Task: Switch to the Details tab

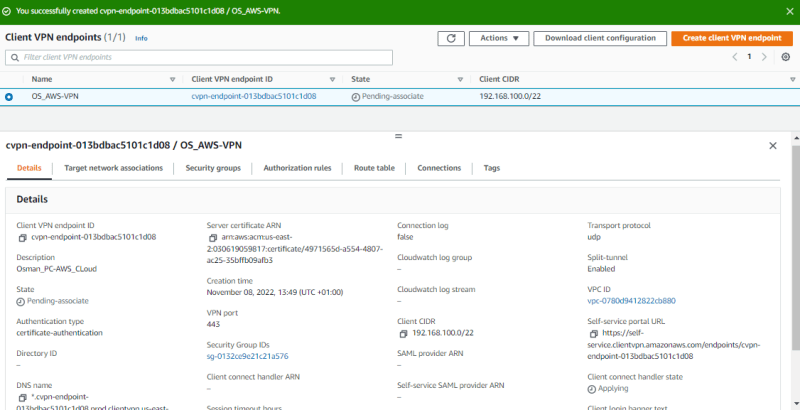Action: click(x=29, y=168)
